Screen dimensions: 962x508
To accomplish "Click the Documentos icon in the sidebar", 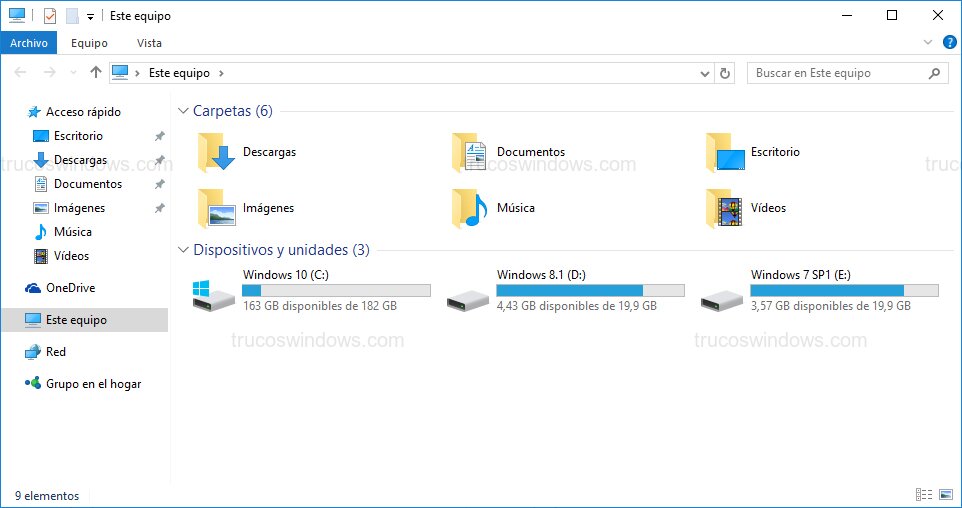I will point(40,184).
